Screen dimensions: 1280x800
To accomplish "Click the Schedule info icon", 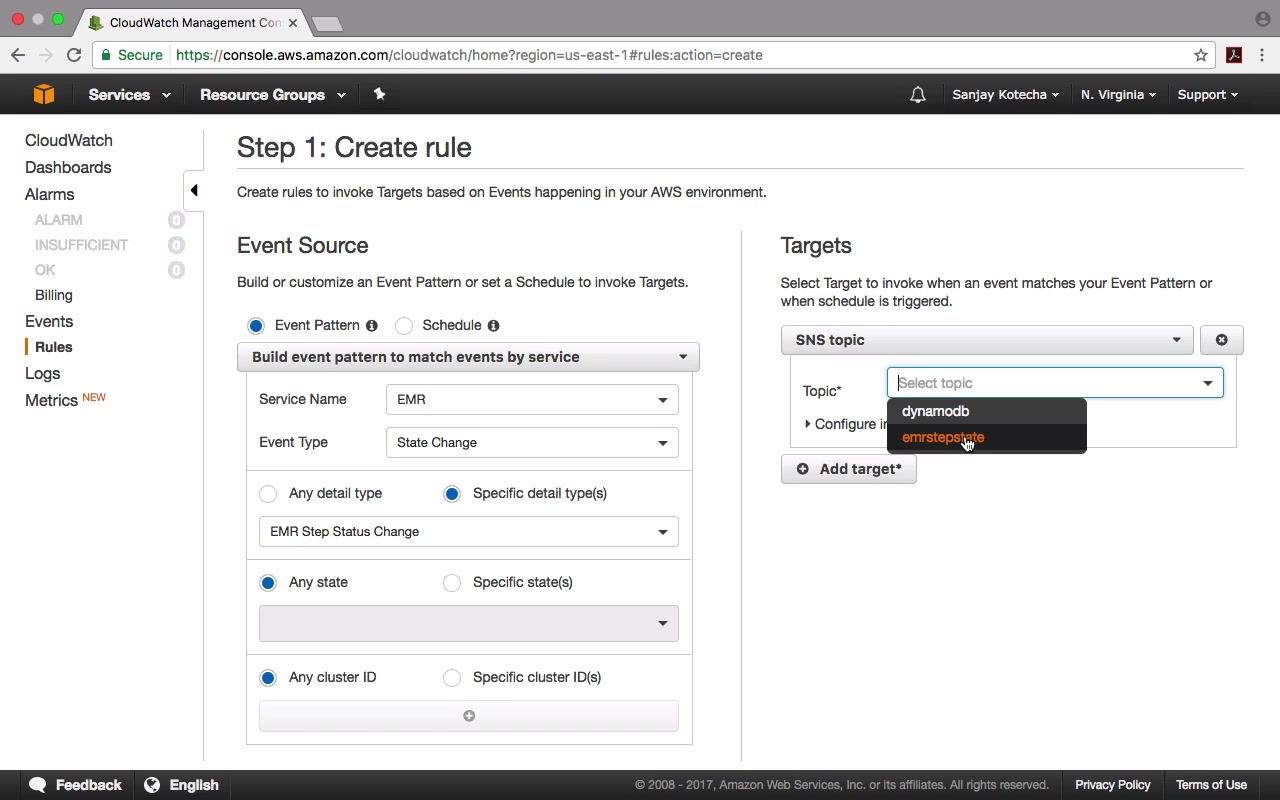I will coord(493,325).
